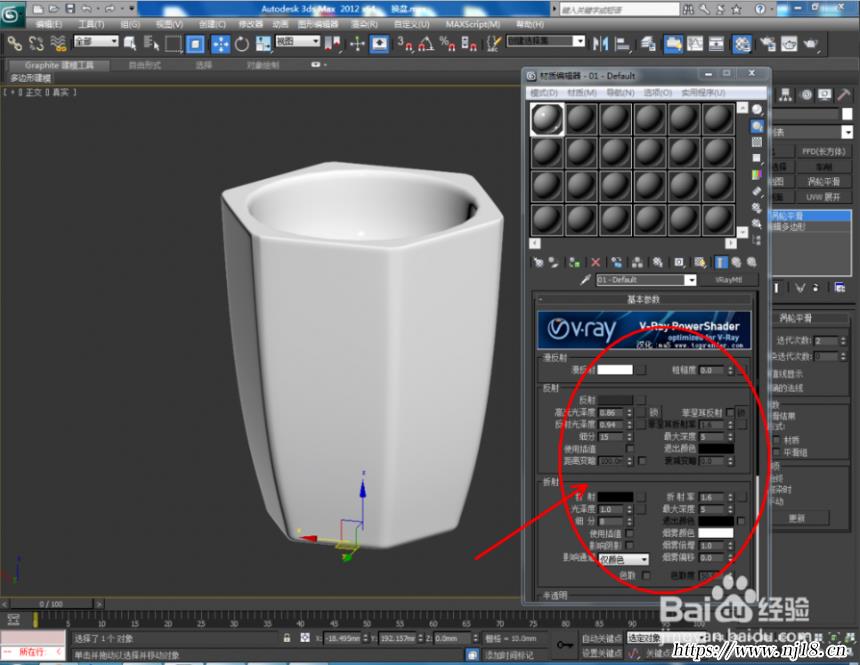Select the first material sample sphere slot
860x665 pixels.
coord(547,119)
